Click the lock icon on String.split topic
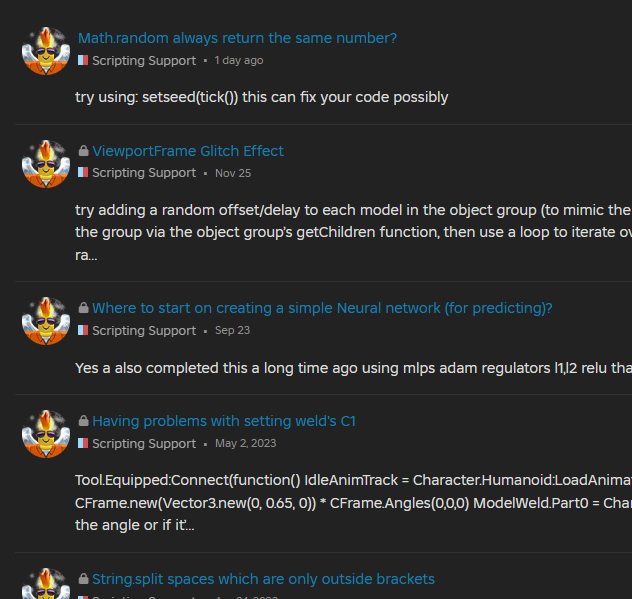 coord(83,579)
